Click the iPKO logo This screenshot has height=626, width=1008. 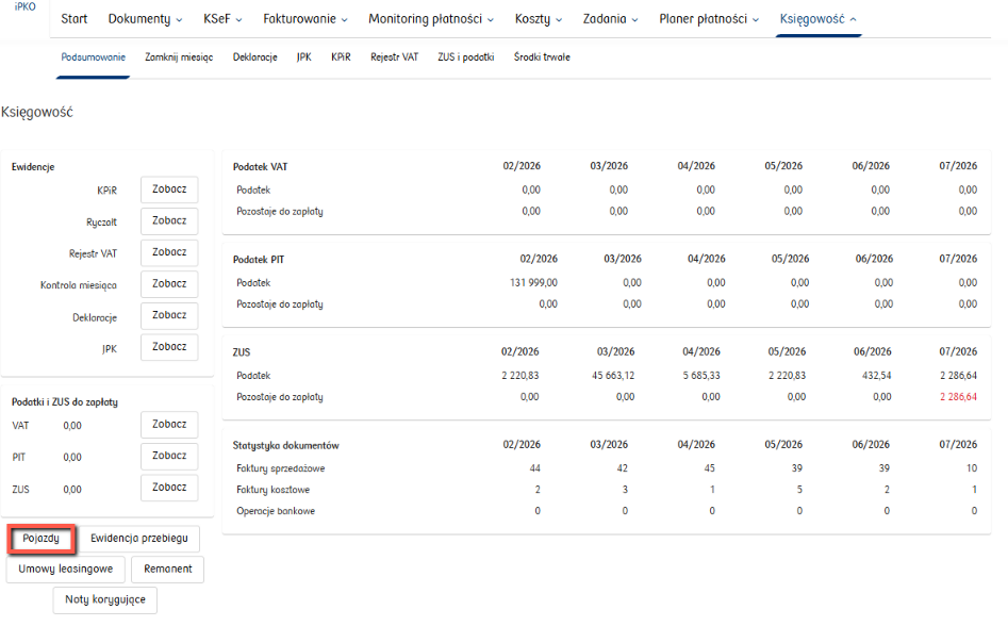(25, 6)
